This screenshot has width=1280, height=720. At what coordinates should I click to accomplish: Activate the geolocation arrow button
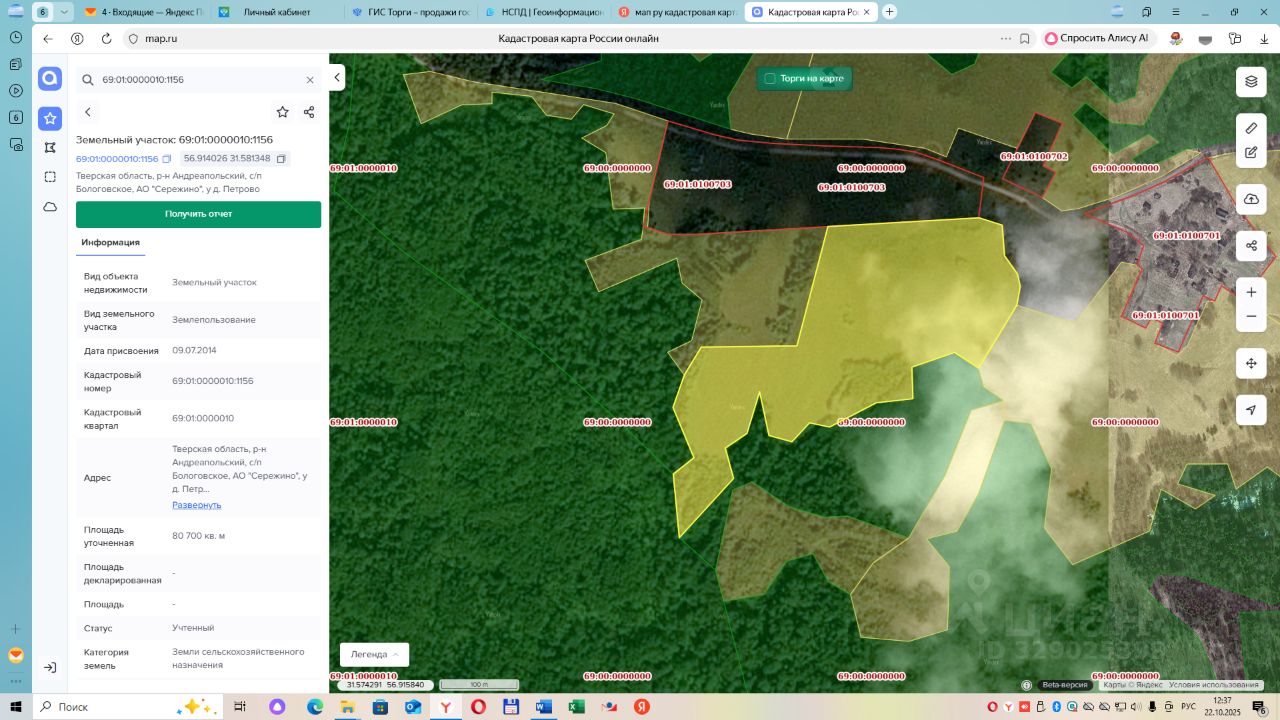tap(1251, 410)
